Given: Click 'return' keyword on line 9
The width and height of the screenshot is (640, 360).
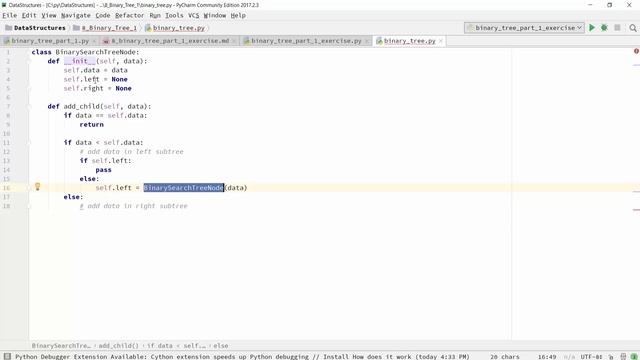Looking at the screenshot, I should 91,124.
